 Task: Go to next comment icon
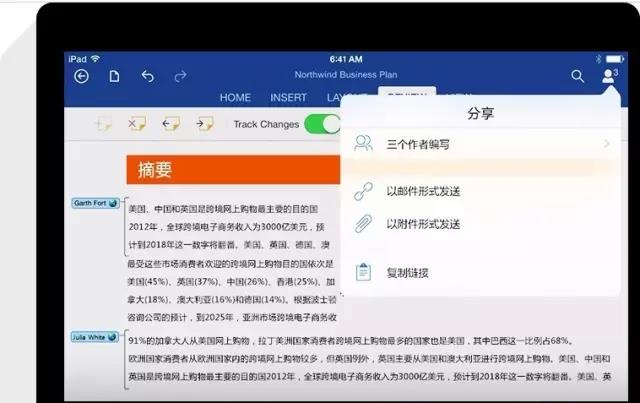point(204,124)
